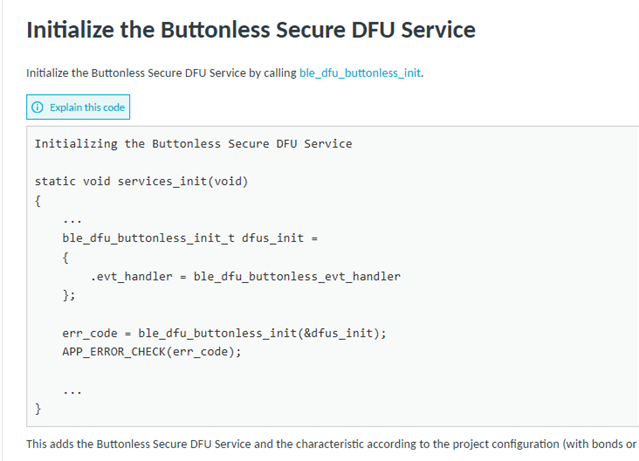Click the first ellipsis line in code
The image size is (639, 461).
coord(73,221)
